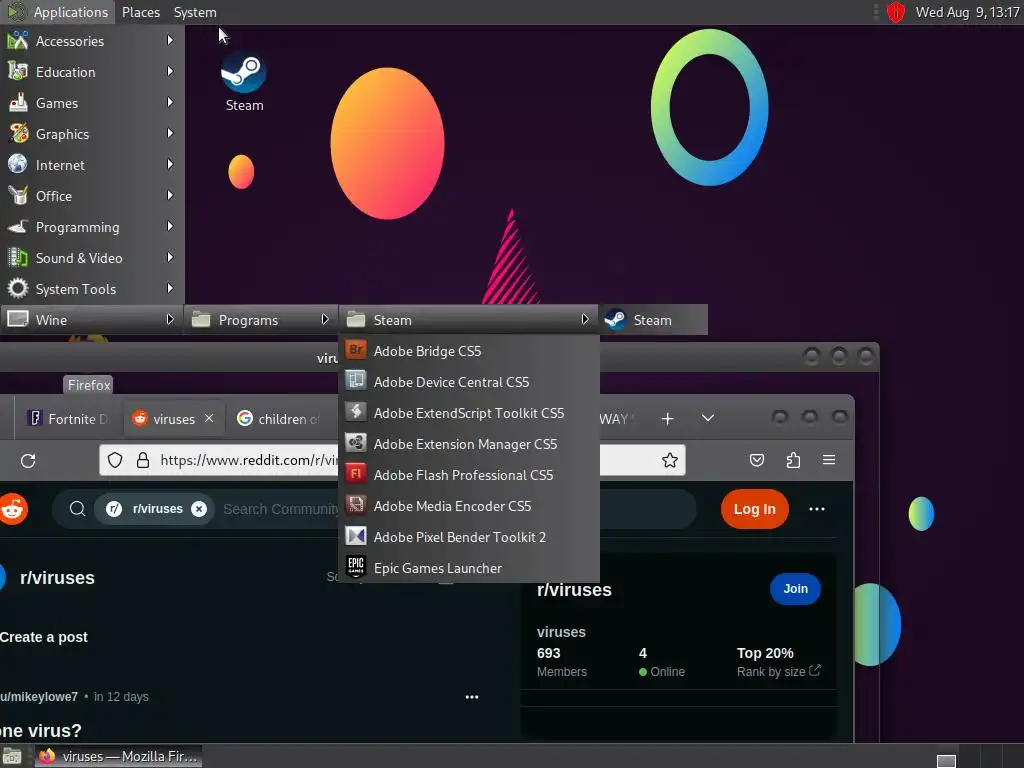Screen dimensions: 1024x768
Task: Expand the Steam folder submenu arrow
Action: [584, 319]
